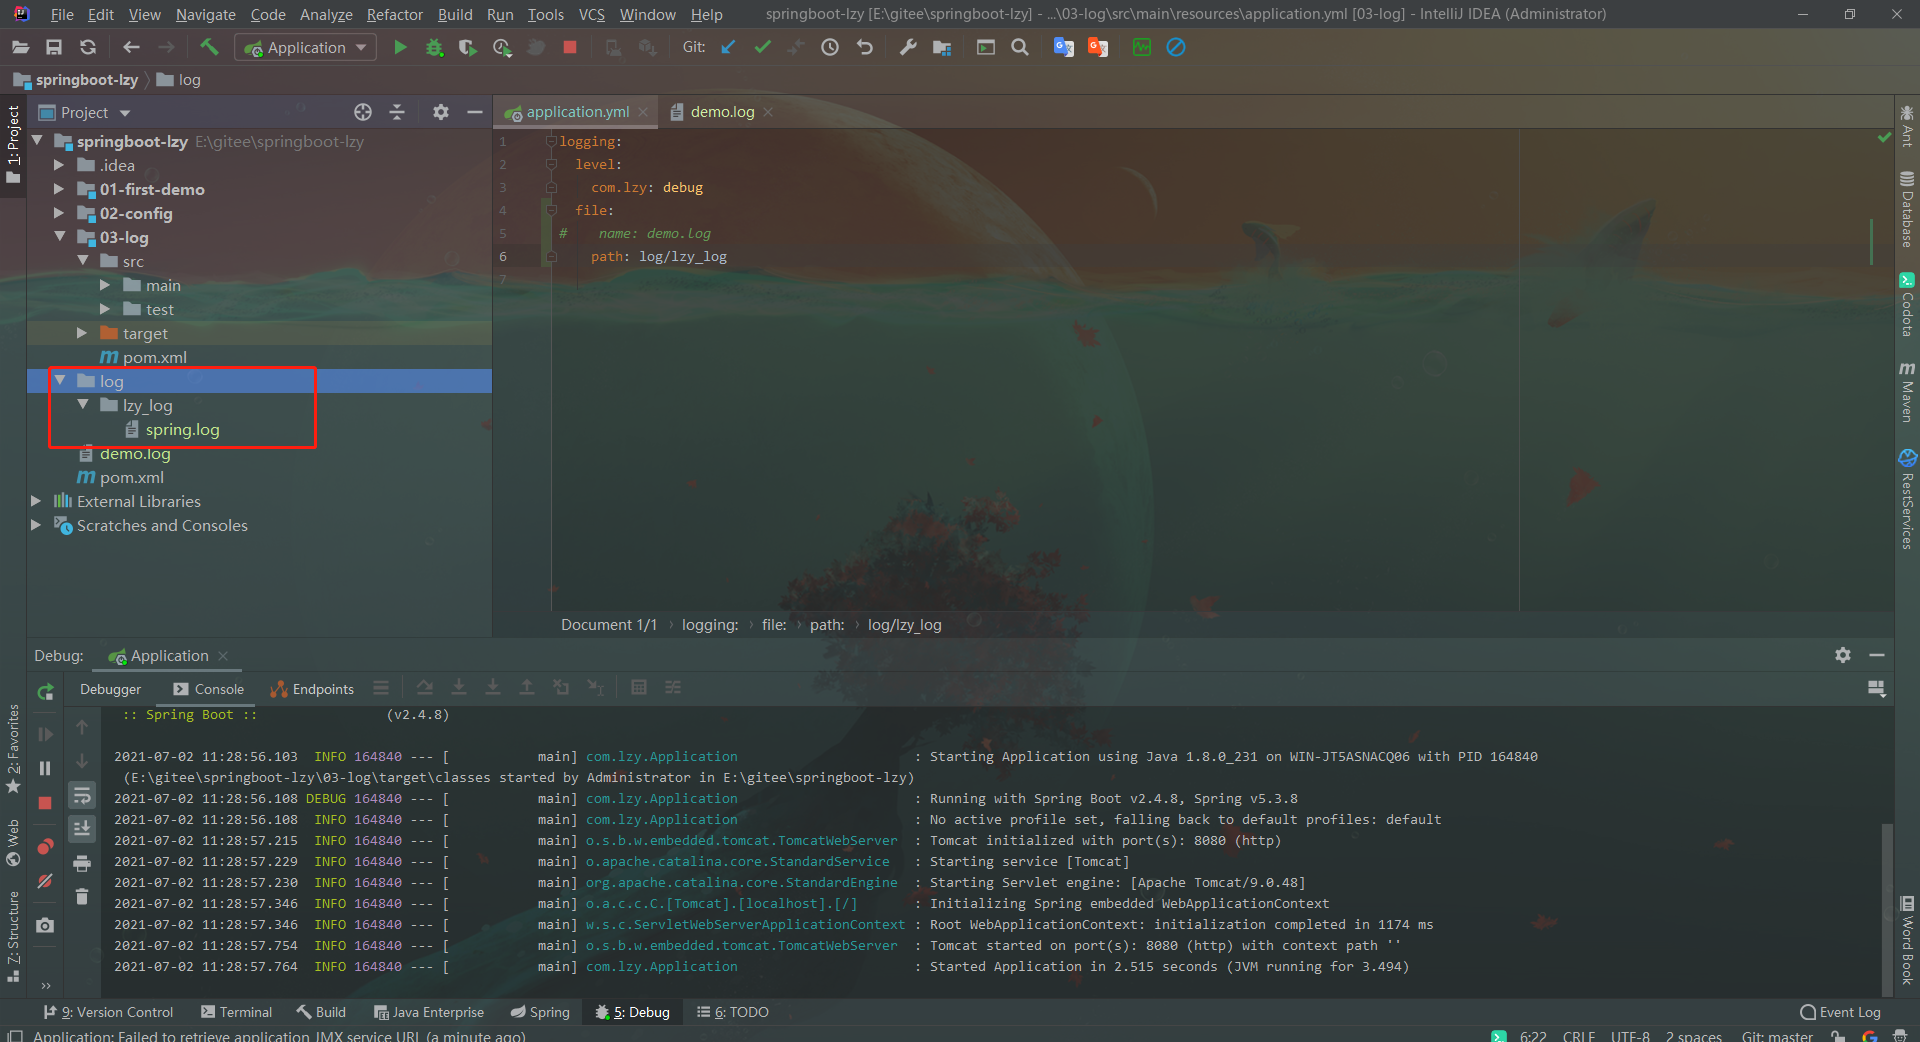Build project with hammer icon
Screen dimensions: 1920x1042
pyautogui.click(x=209, y=47)
